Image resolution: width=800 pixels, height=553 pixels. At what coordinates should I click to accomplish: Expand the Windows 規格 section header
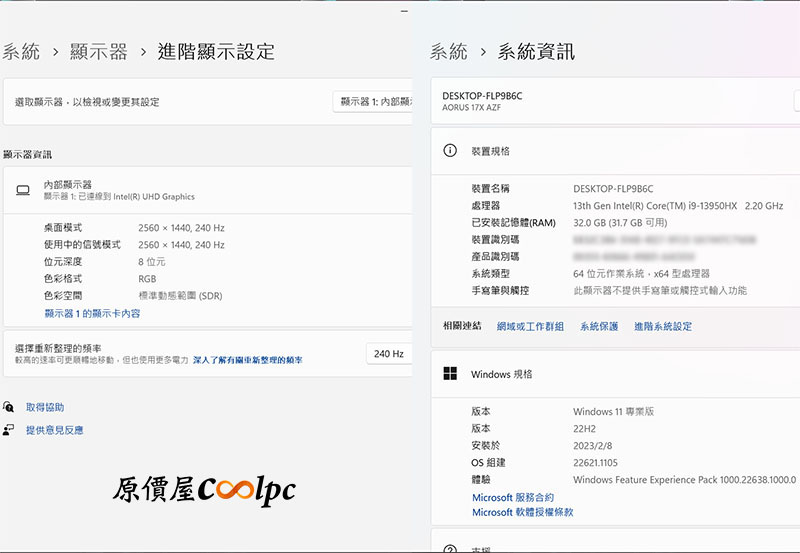tap(615, 374)
